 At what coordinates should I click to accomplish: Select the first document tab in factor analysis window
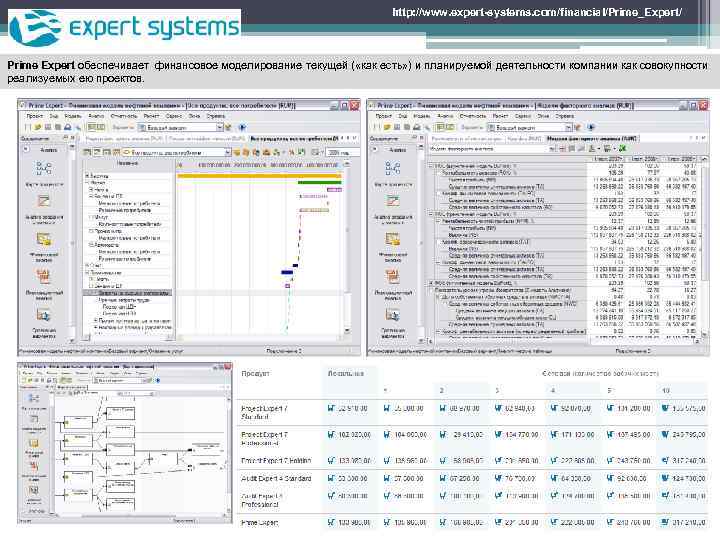[x=467, y=138]
